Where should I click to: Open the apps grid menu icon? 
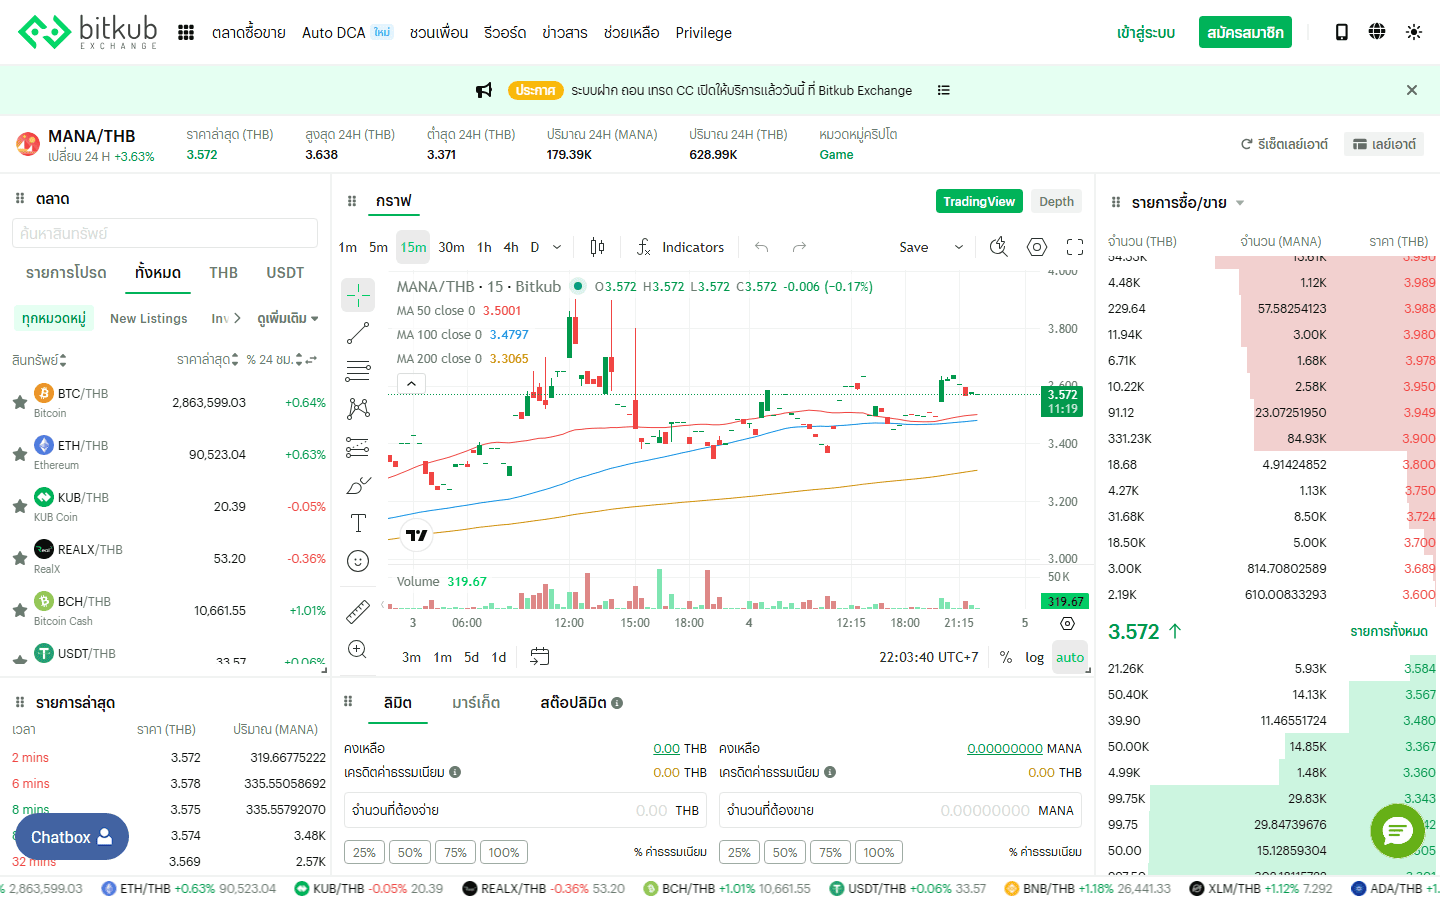click(x=186, y=32)
